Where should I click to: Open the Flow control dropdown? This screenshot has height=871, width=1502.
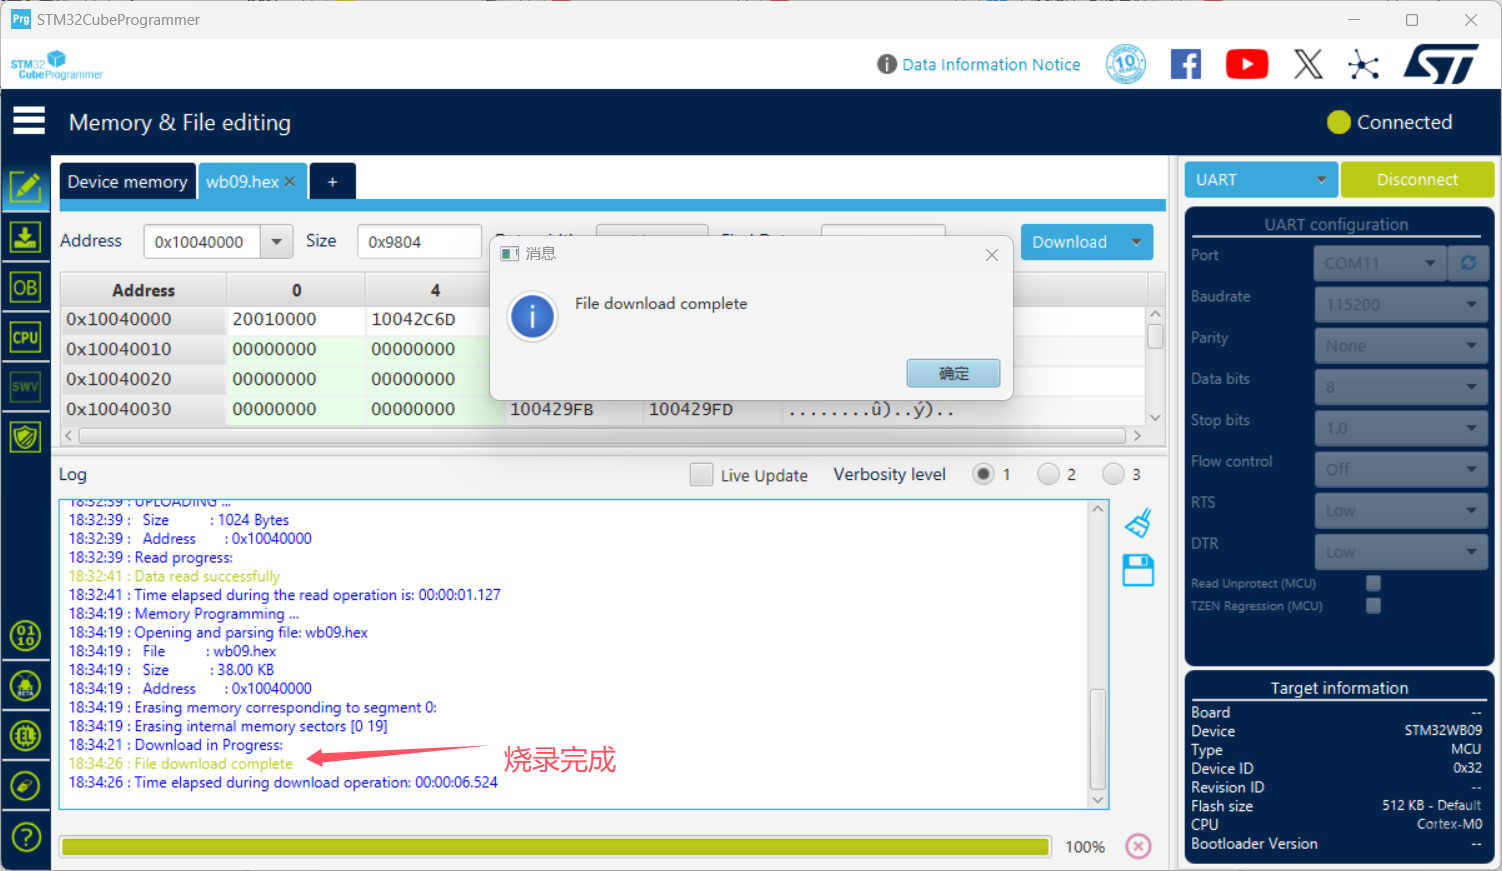1401,469
